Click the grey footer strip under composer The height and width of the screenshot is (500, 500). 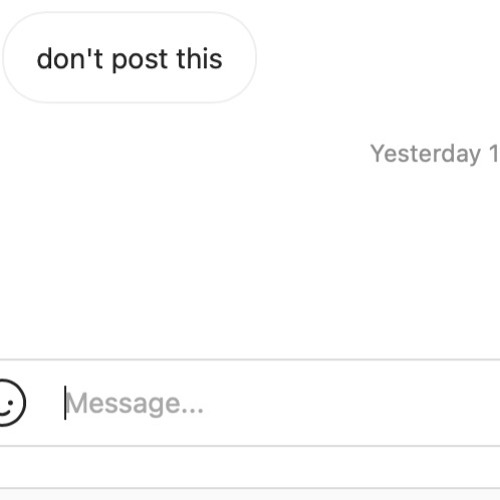[x=250, y=467]
